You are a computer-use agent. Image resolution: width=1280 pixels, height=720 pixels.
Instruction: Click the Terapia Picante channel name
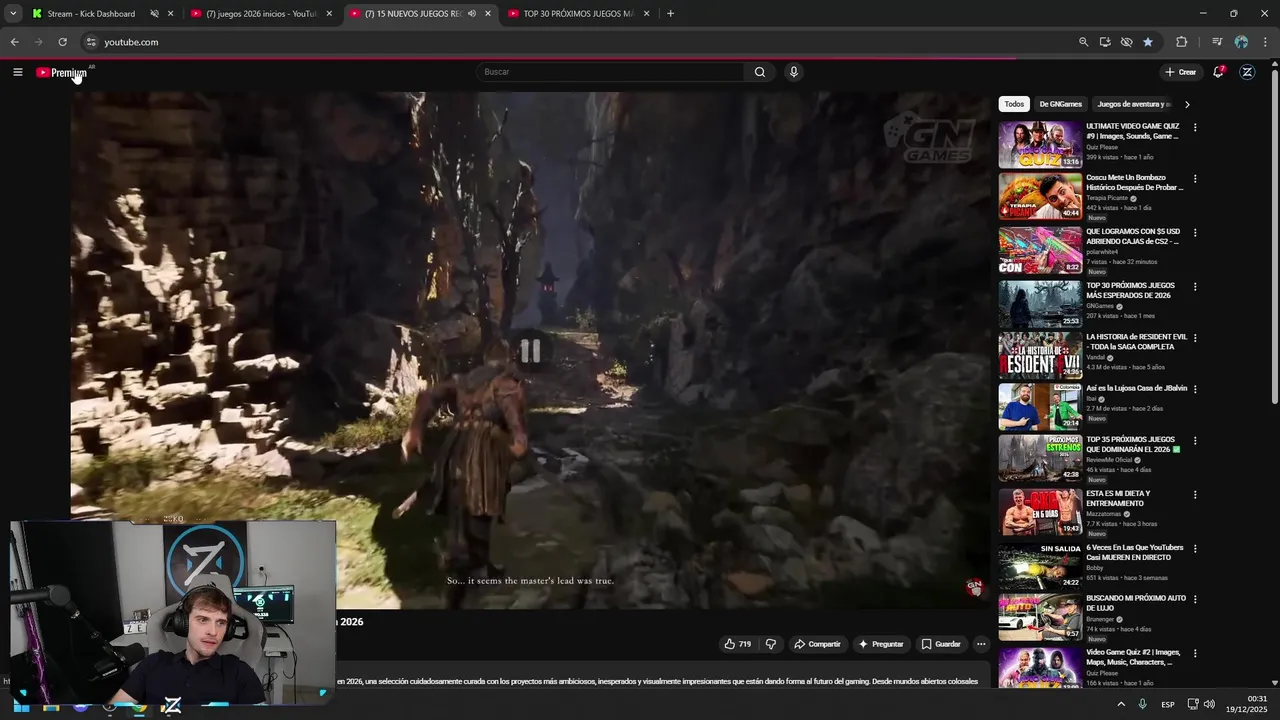click(x=1107, y=198)
